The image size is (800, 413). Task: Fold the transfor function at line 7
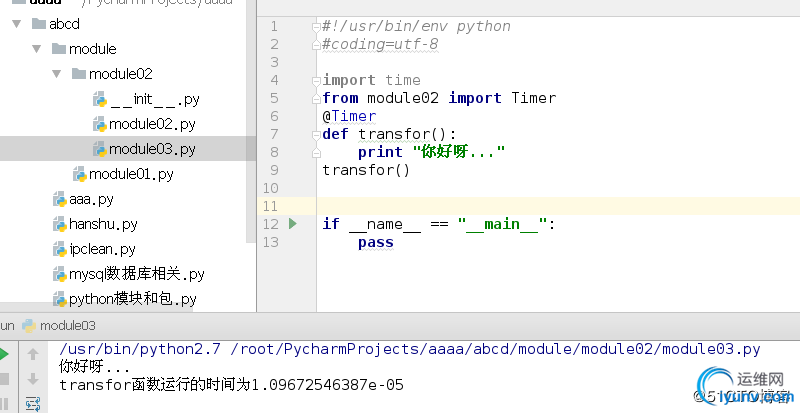pyautogui.click(x=316, y=135)
